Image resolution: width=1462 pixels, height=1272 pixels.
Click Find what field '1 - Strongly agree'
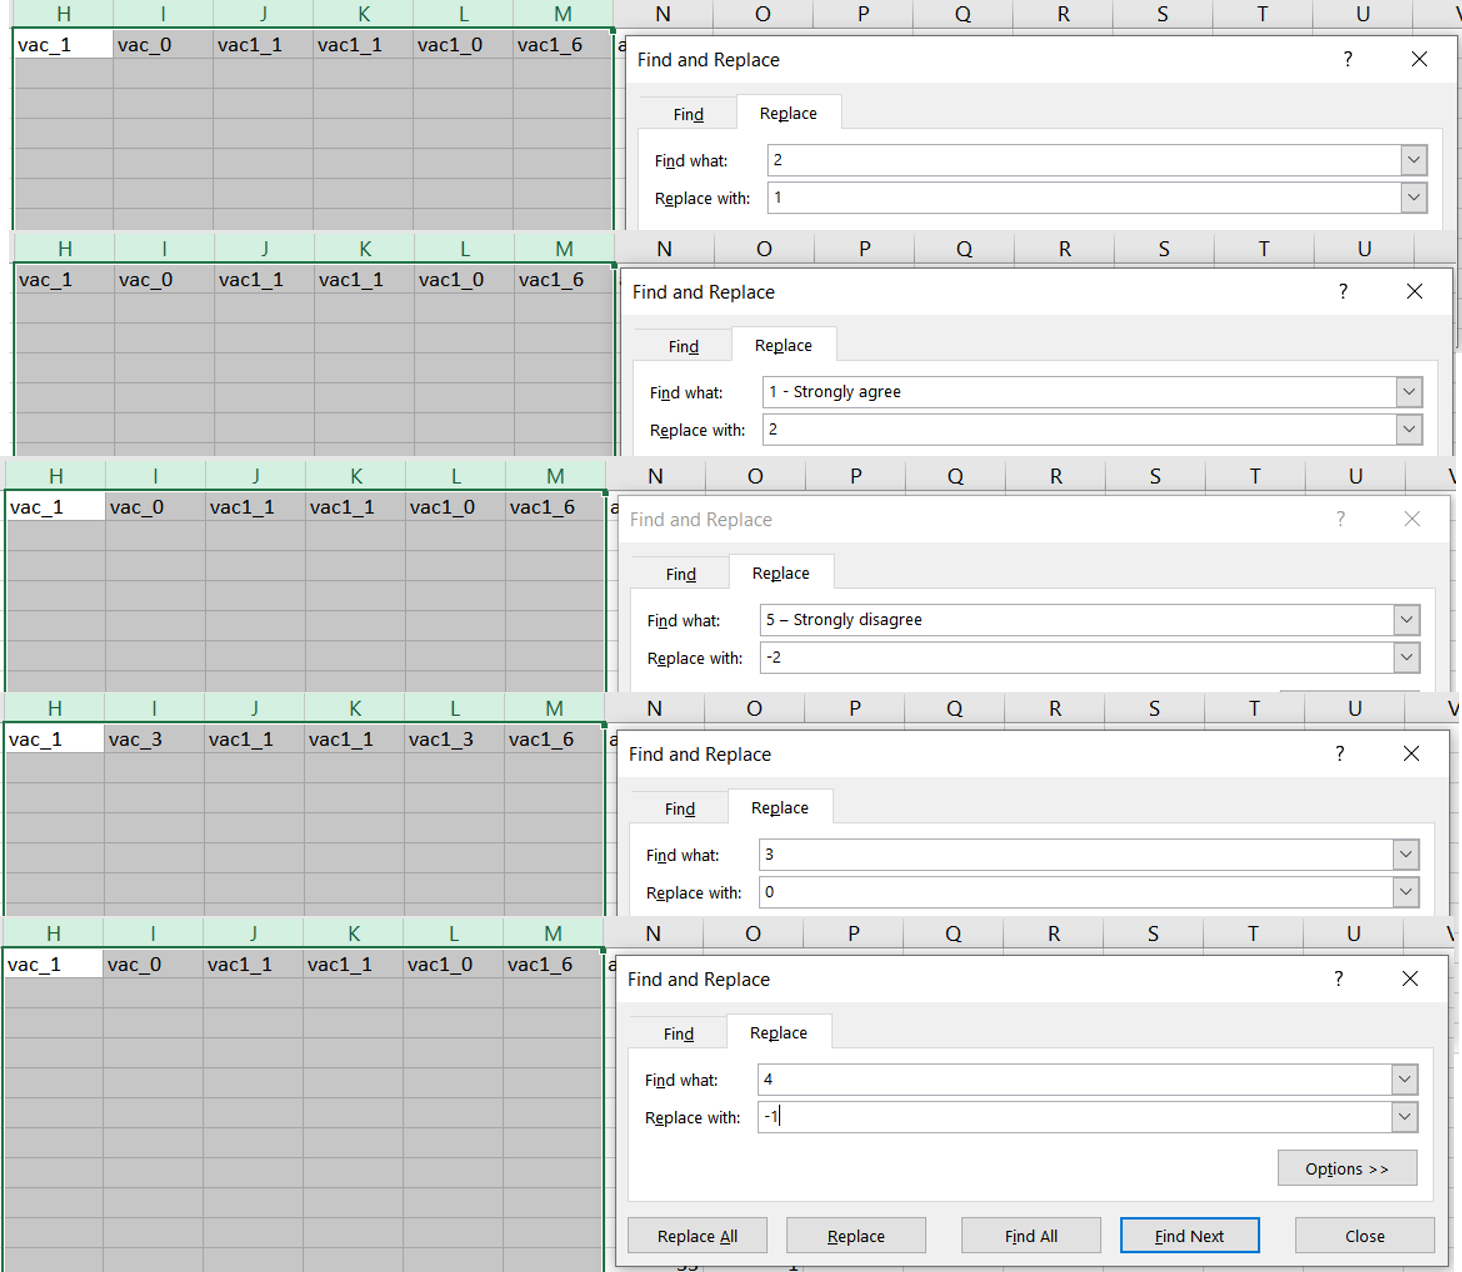(1078, 391)
